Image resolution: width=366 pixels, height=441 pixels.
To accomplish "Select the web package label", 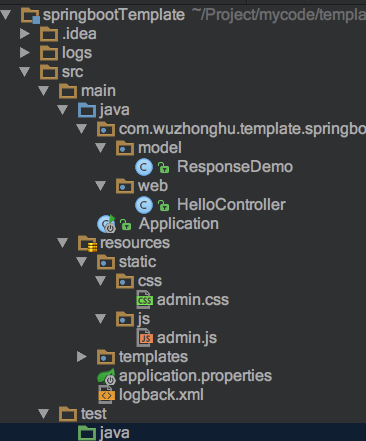I will pyautogui.click(x=153, y=186).
